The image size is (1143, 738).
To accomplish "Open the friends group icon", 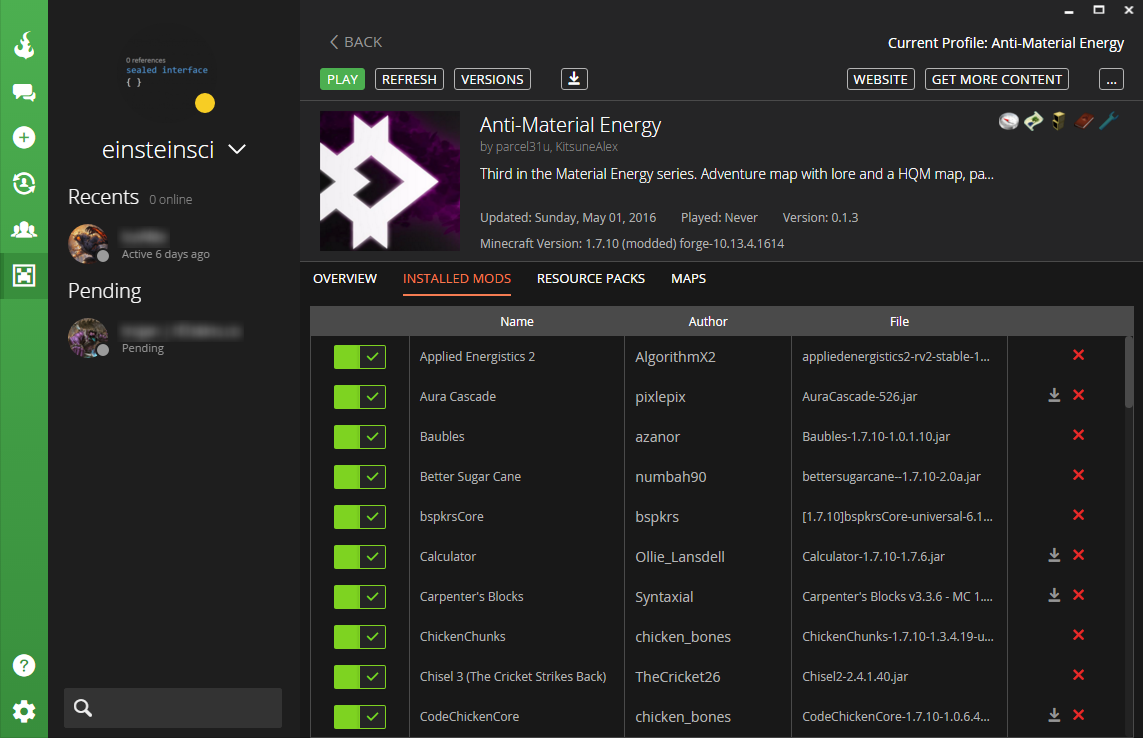I will [24, 230].
